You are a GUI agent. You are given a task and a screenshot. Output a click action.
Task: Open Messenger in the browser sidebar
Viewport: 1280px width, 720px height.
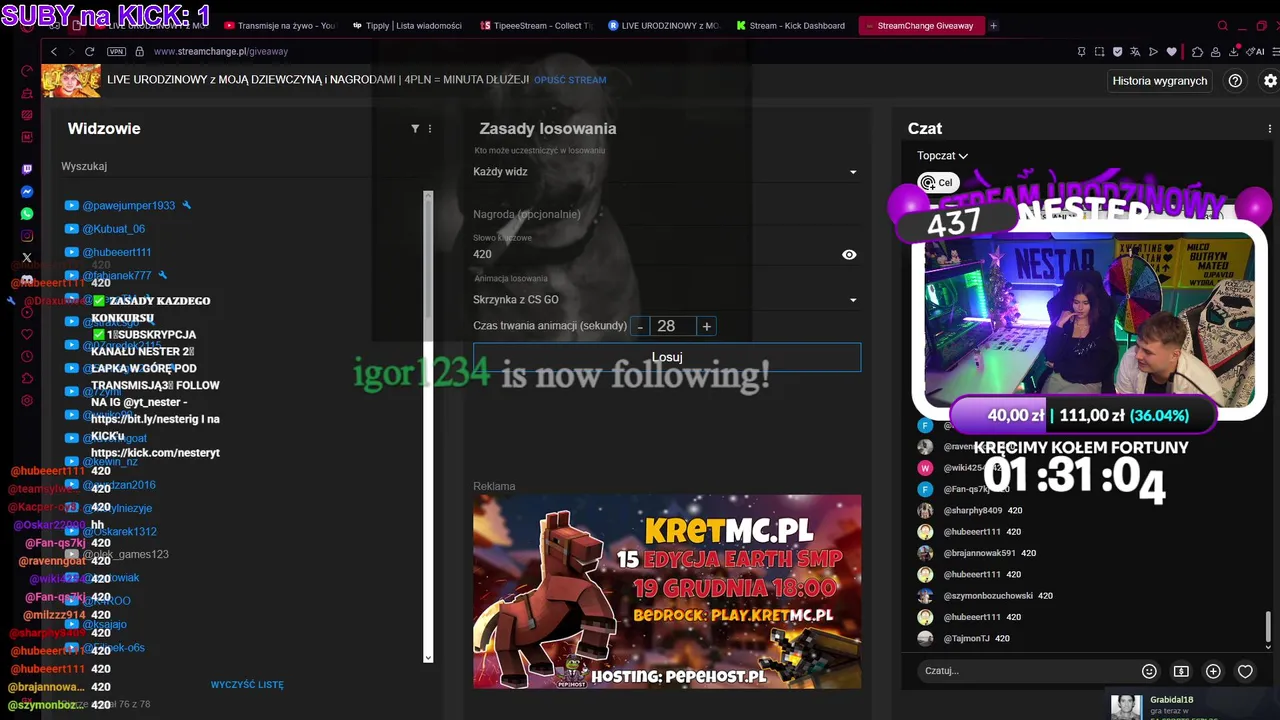[x=27, y=192]
